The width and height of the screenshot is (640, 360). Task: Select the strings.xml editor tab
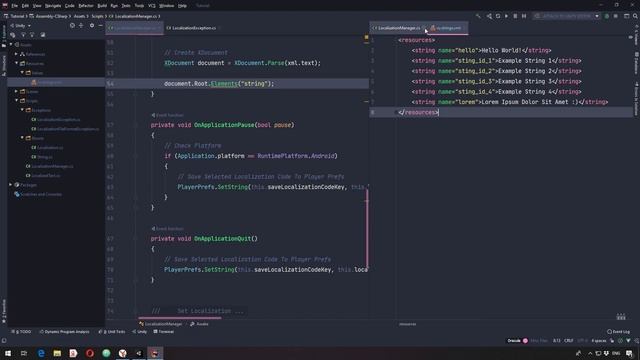coord(448,28)
